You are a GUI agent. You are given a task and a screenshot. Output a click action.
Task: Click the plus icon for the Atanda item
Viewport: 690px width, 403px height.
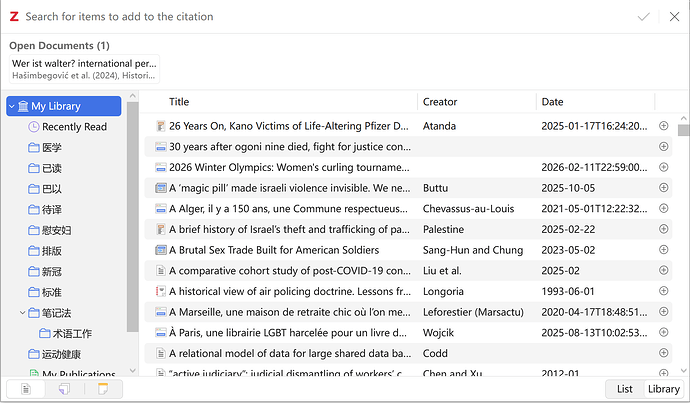click(x=664, y=126)
